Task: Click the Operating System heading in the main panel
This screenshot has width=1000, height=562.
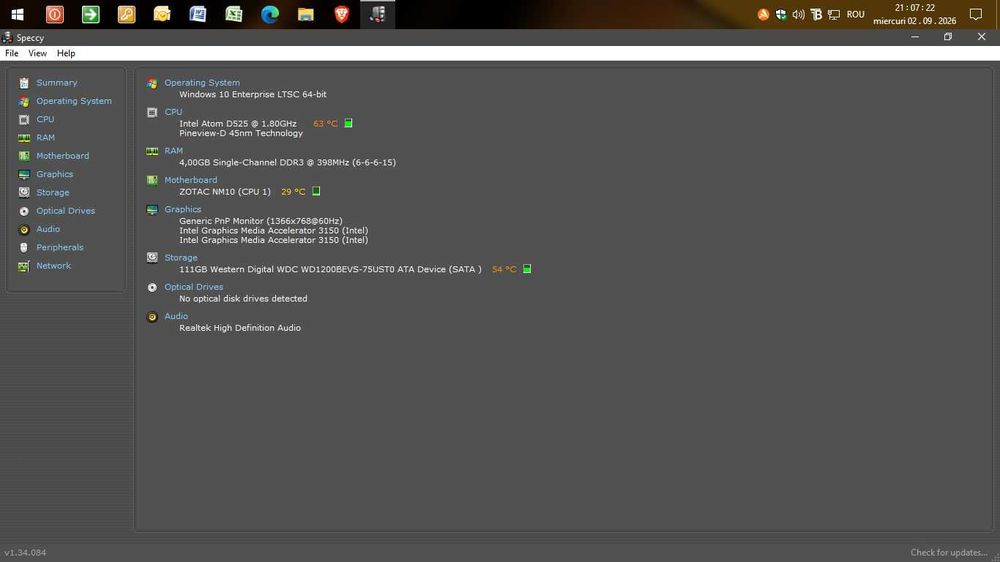Action: (x=202, y=83)
